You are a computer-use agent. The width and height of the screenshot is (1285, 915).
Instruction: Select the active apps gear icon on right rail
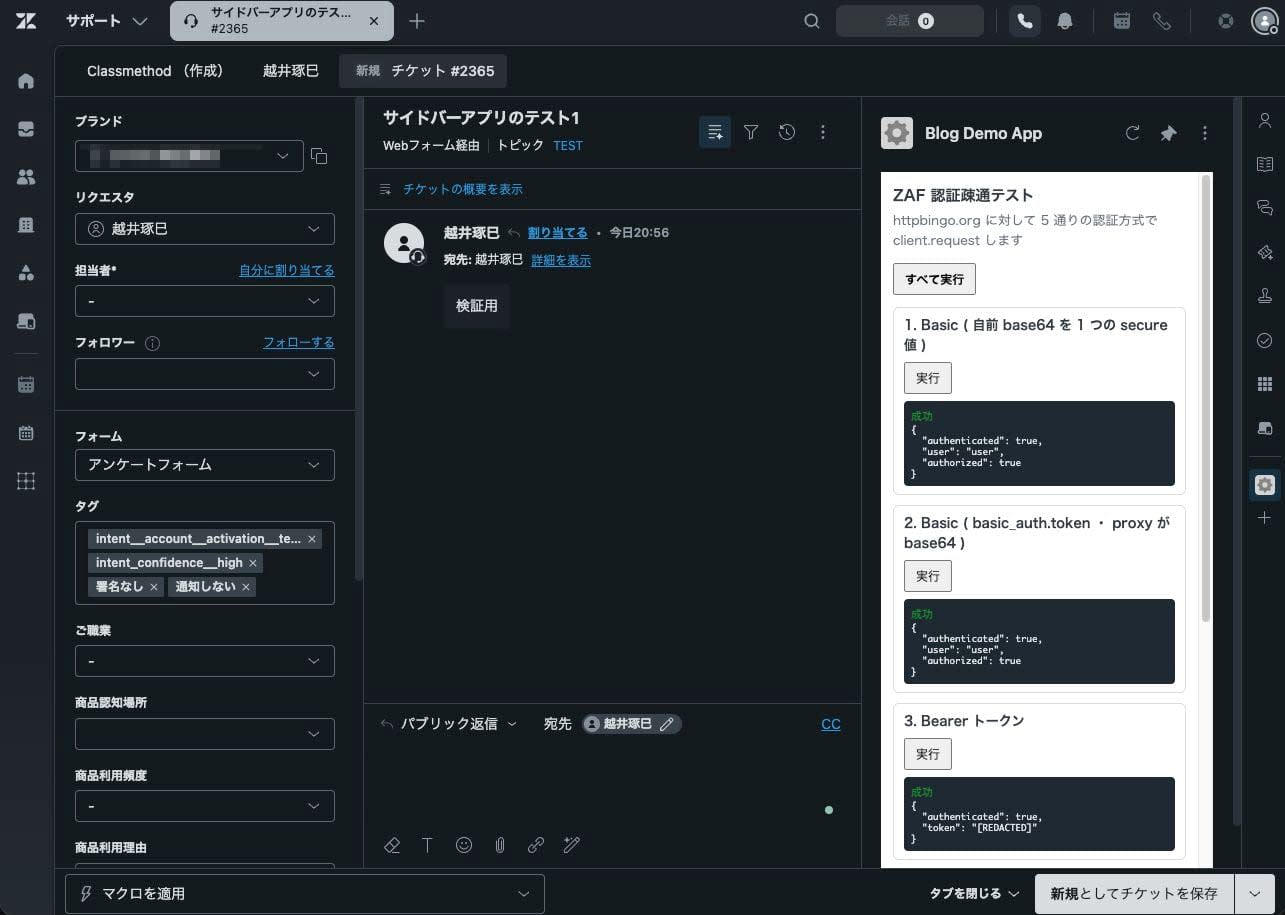point(1264,485)
